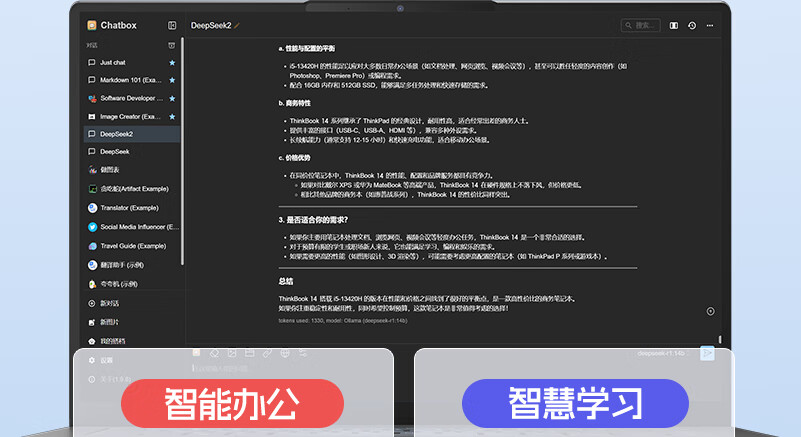Viewport: 801px width, 437px height.
Task: Open the 翻译助手 (示例) conversation
Action: 132,265
